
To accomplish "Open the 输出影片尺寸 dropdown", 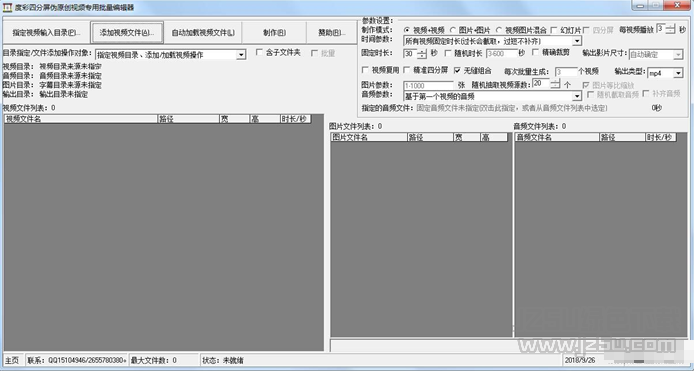I will tap(655, 54).
